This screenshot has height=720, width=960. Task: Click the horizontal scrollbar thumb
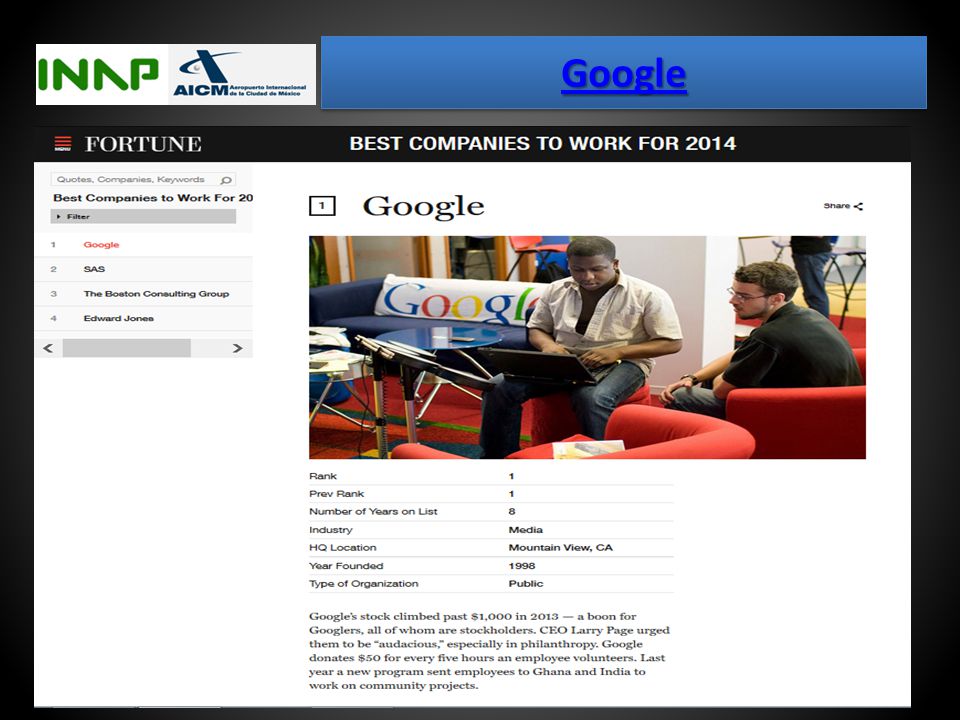(x=127, y=348)
